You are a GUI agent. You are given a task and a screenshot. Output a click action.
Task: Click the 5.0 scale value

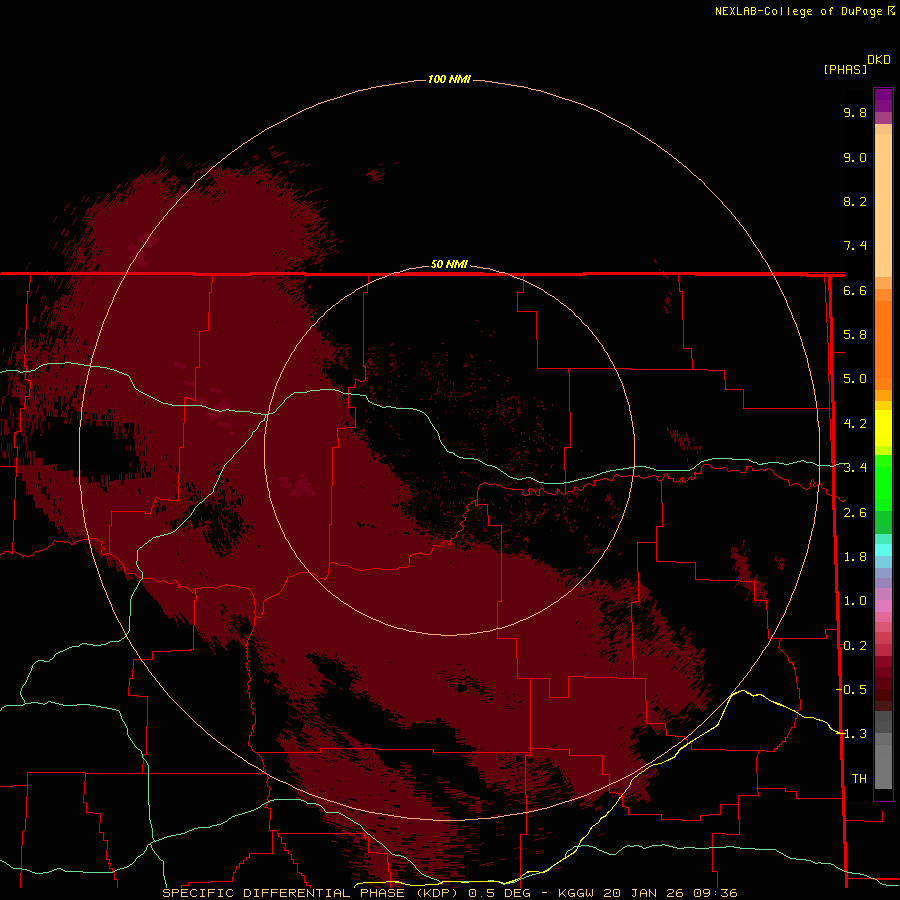click(855, 379)
